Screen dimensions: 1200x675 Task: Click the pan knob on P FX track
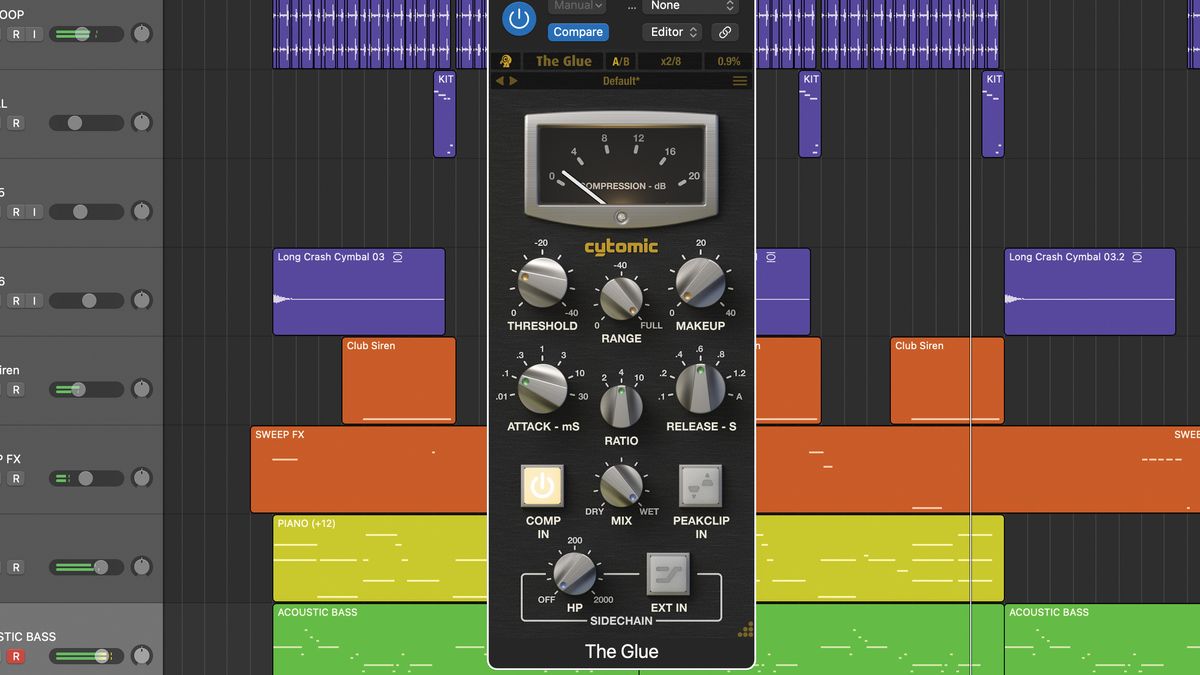142,478
